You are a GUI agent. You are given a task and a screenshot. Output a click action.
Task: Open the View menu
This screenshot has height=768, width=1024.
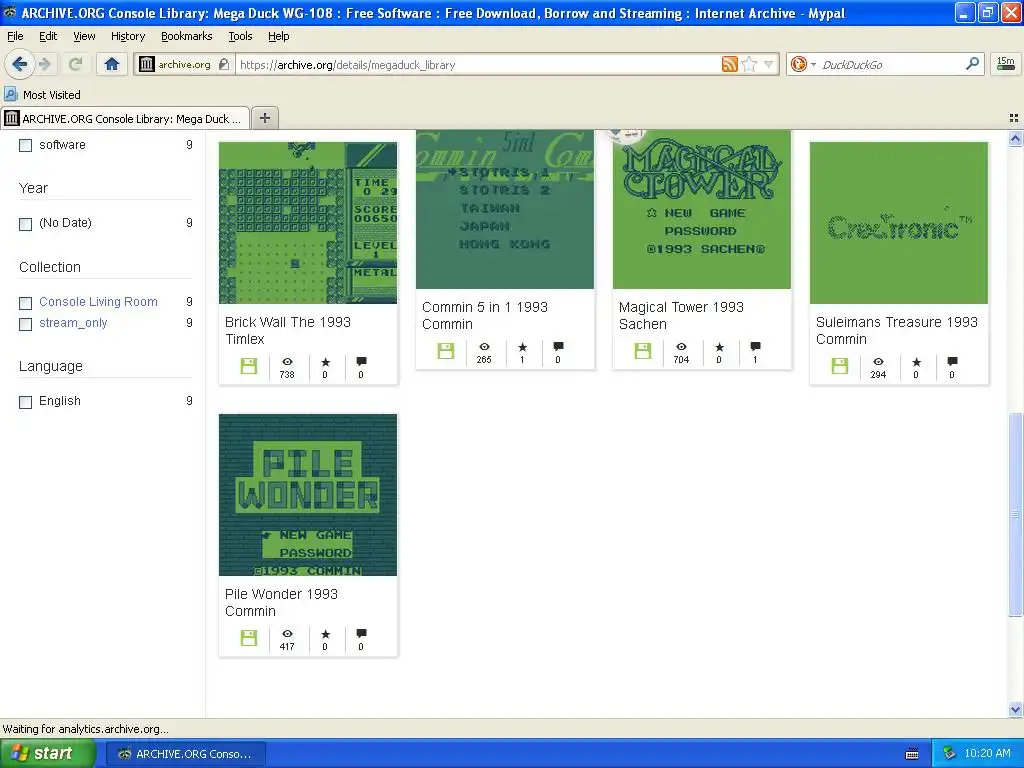point(84,36)
